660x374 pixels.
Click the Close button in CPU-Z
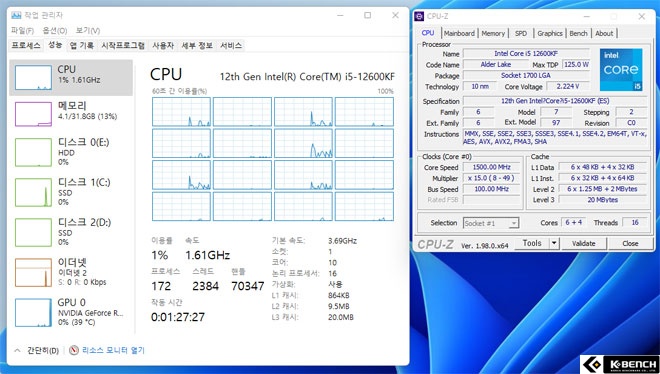[630, 243]
